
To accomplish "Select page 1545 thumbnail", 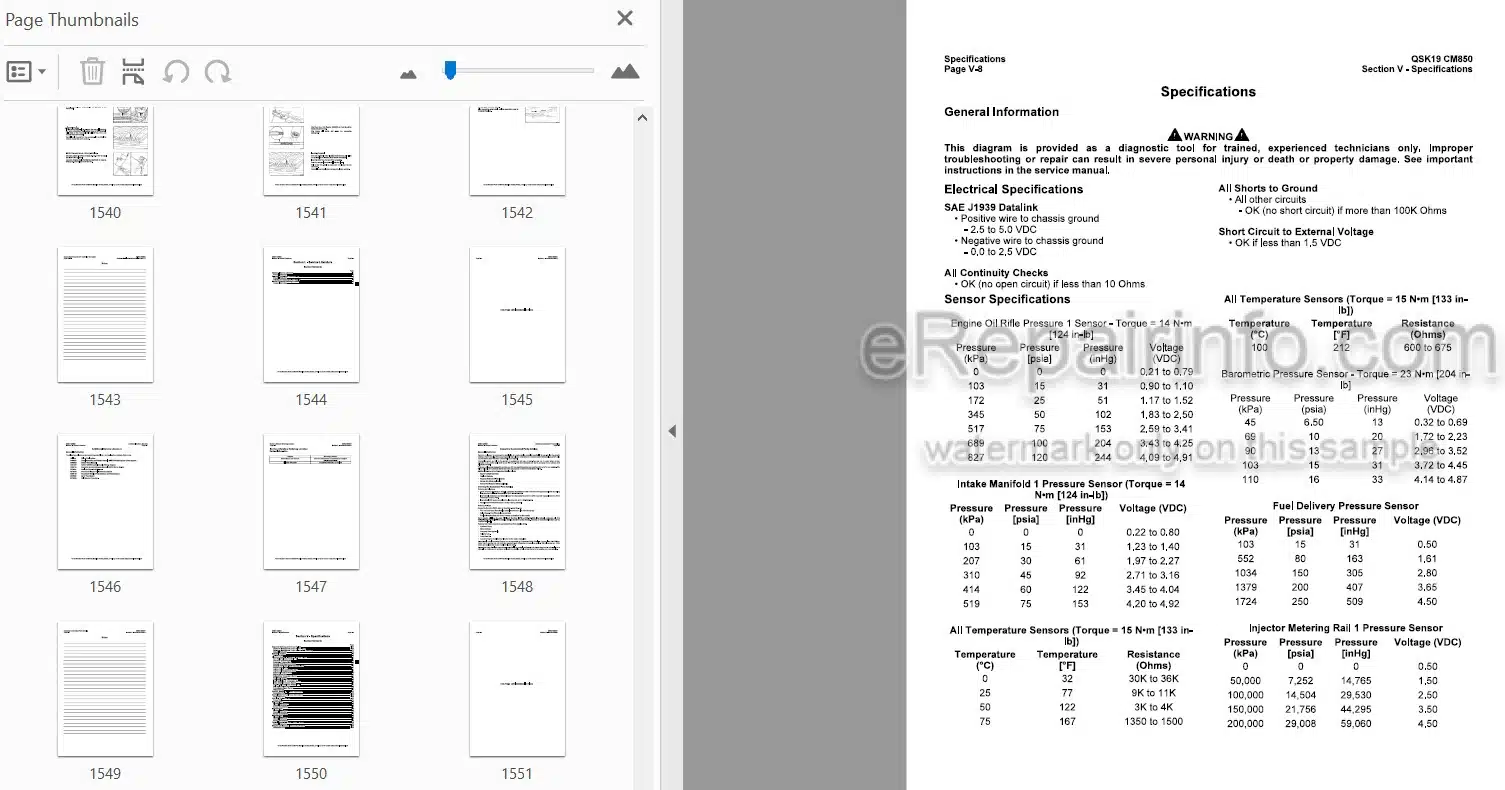I will tap(517, 315).
